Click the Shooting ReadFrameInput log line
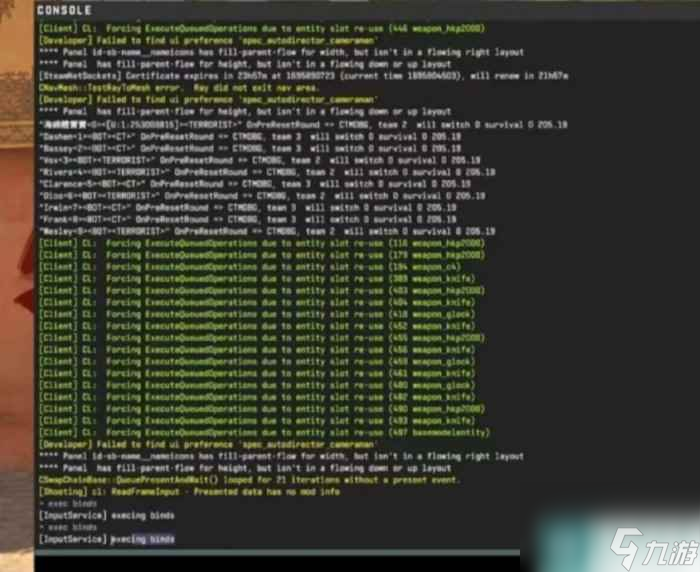The height and width of the screenshot is (572, 700). (x=190, y=492)
